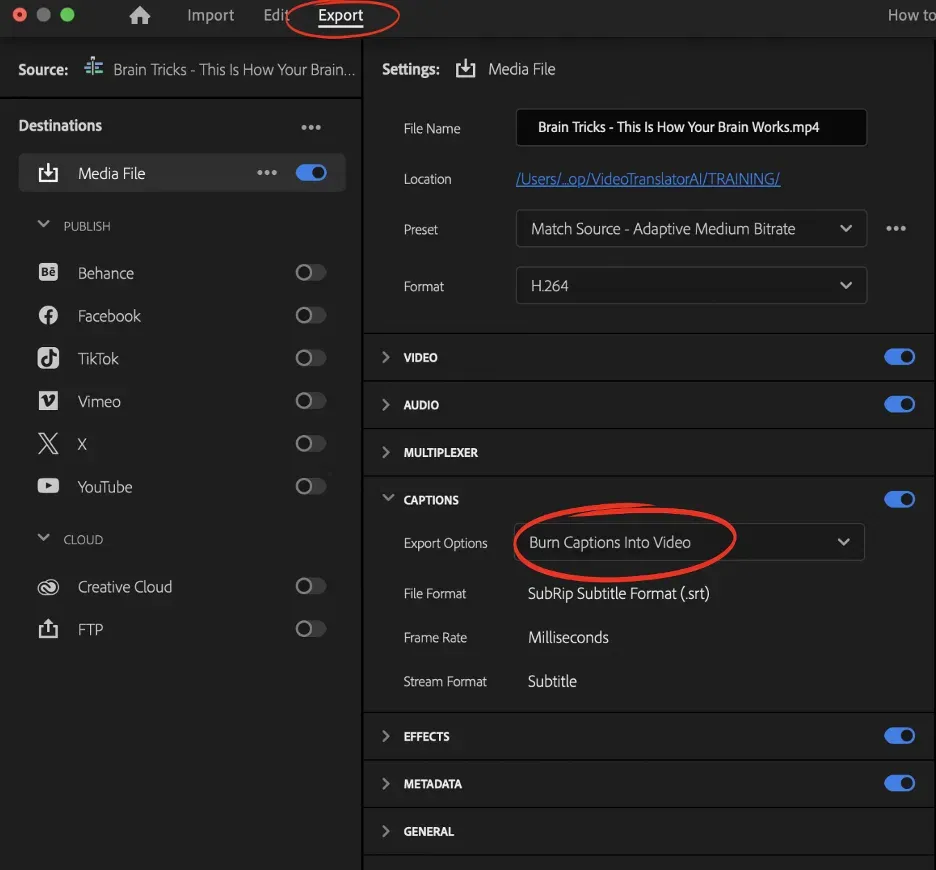Expand the VIDEO section
Viewport: 936px width, 870px height.
coord(386,357)
